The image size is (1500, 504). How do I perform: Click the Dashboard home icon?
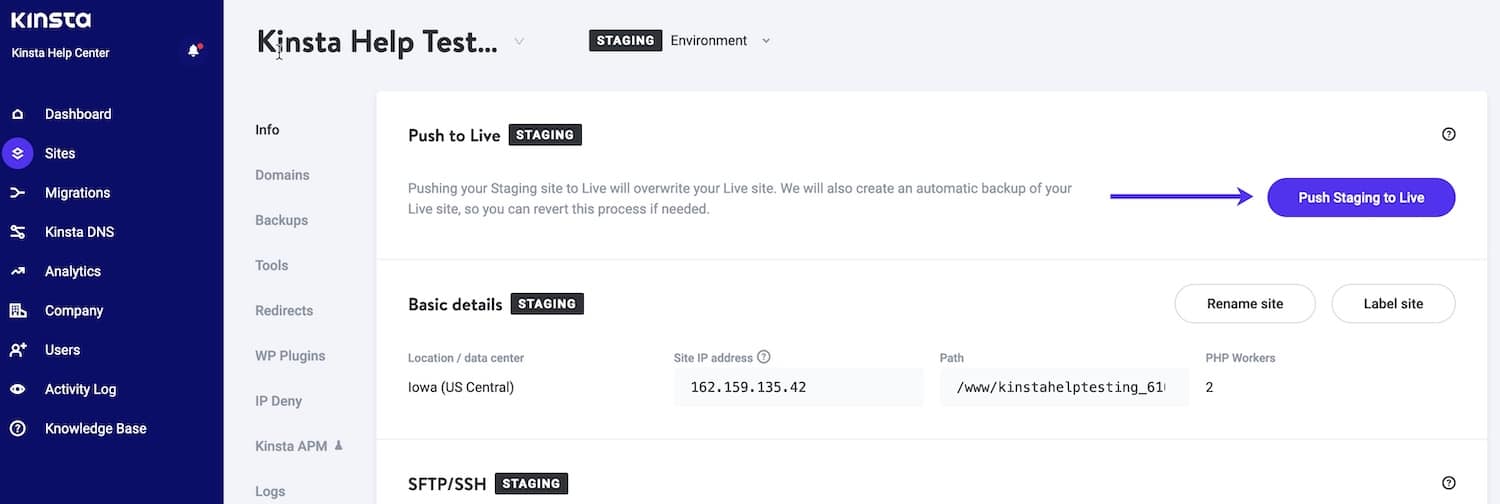(x=18, y=114)
